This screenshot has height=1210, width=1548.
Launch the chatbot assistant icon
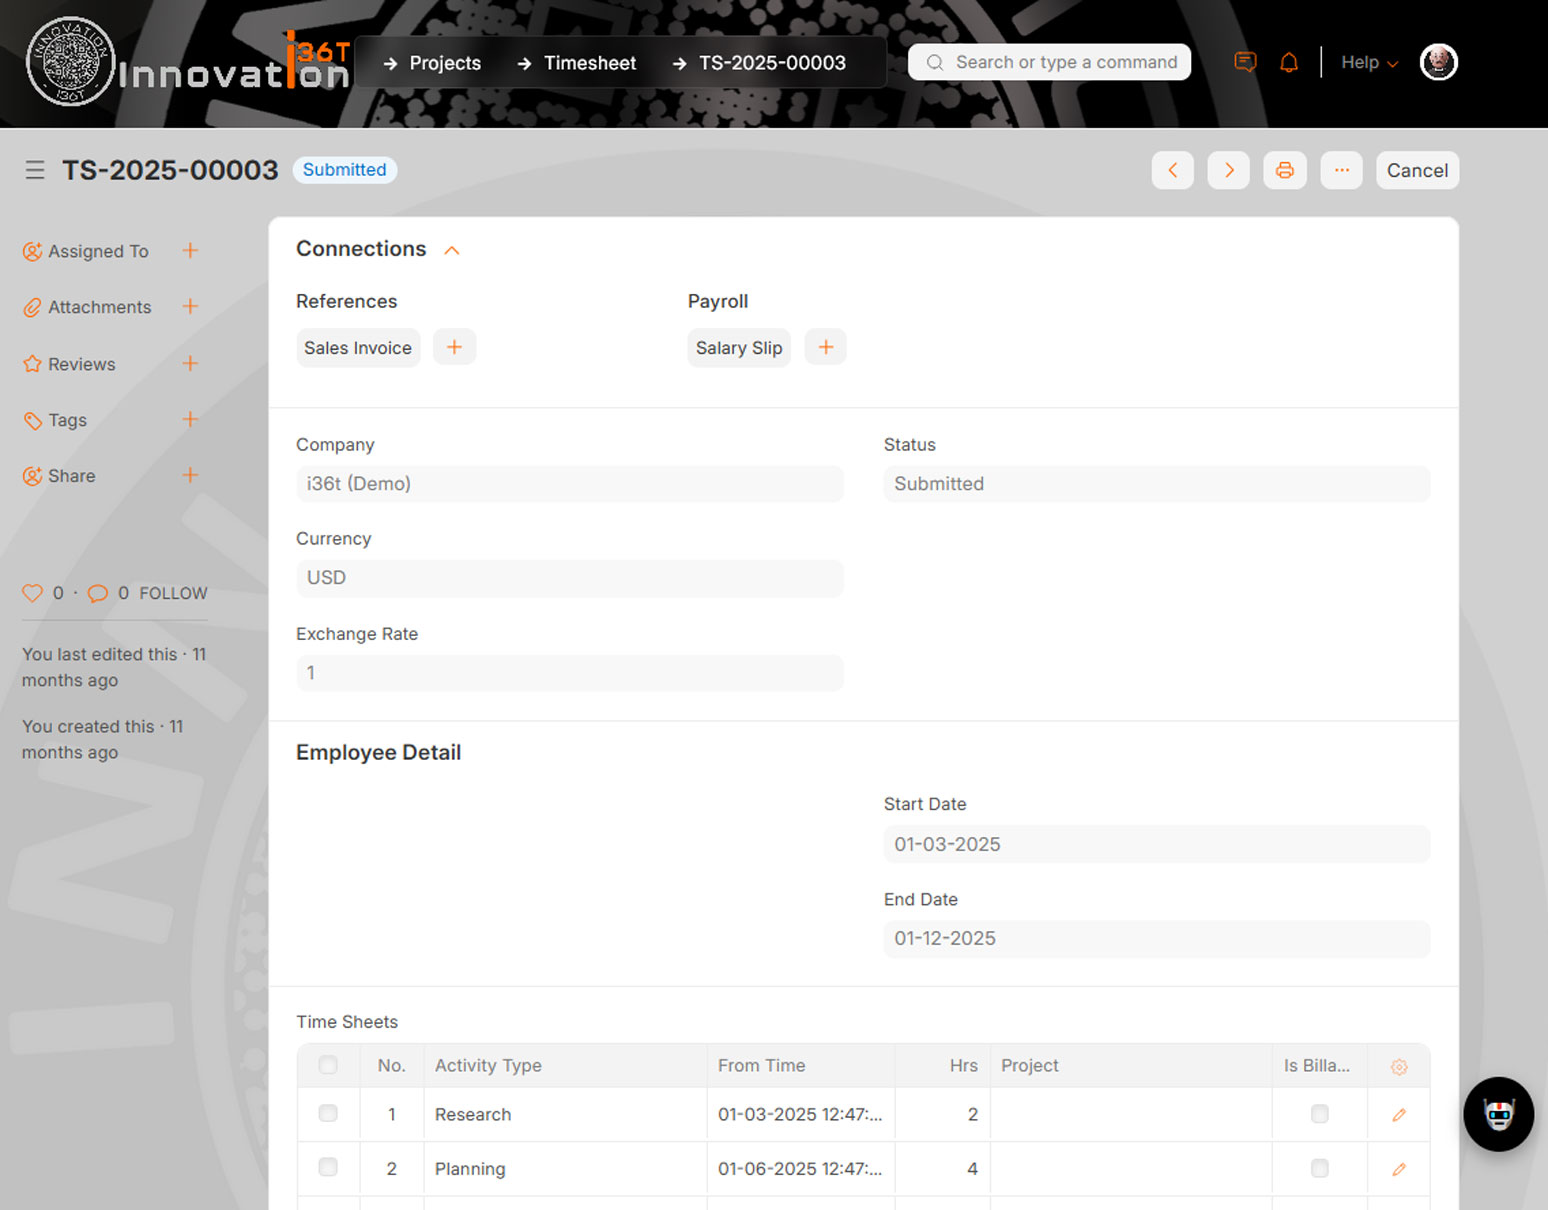pyautogui.click(x=1497, y=1114)
